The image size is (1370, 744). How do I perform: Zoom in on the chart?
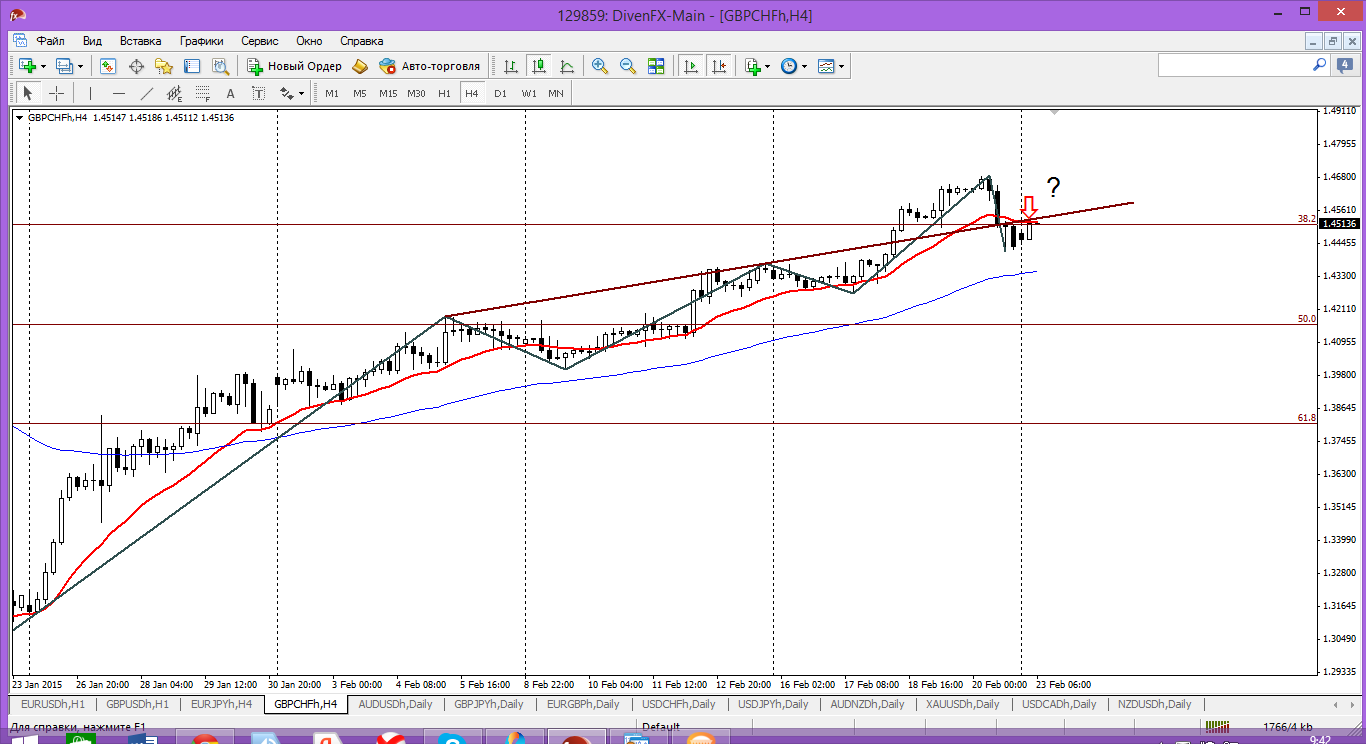(600, 66)
